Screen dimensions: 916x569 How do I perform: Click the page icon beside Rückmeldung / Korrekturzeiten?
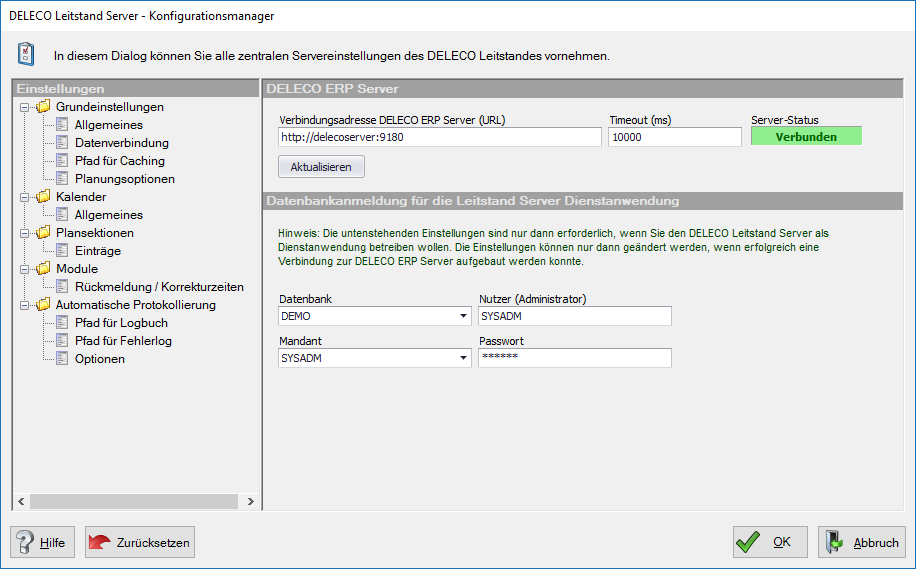click(62, 287)
